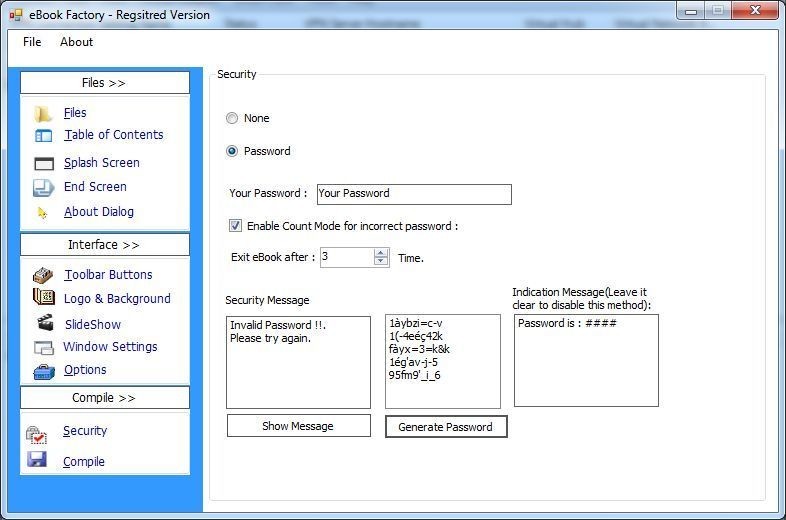Click the Compile floppy disk icon

pyautogui.click(x=37, y=459)
